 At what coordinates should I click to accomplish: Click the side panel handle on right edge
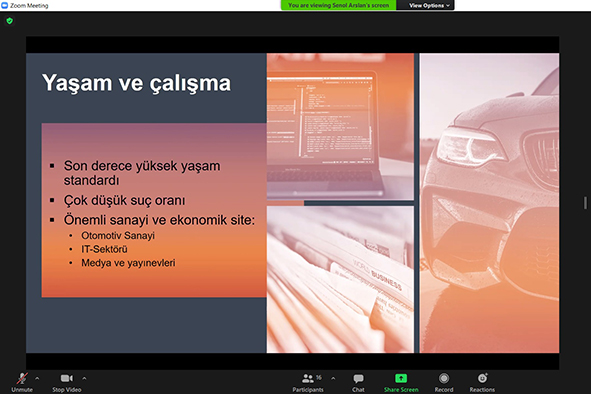click(x=585, y=203)
